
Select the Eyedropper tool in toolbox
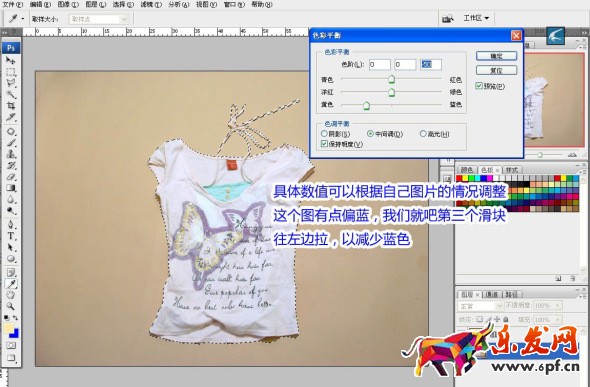pos(11,284)
